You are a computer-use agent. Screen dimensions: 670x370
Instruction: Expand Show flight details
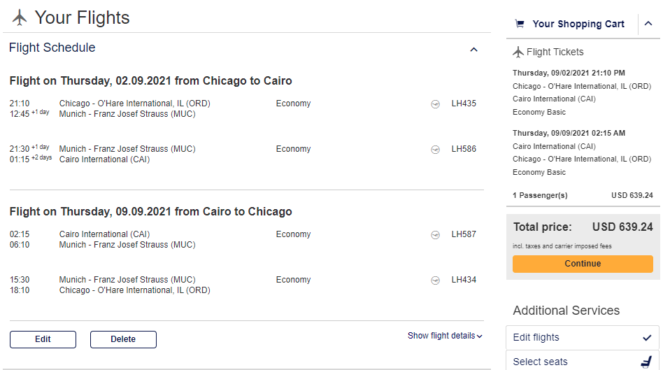tap(445, 336)
